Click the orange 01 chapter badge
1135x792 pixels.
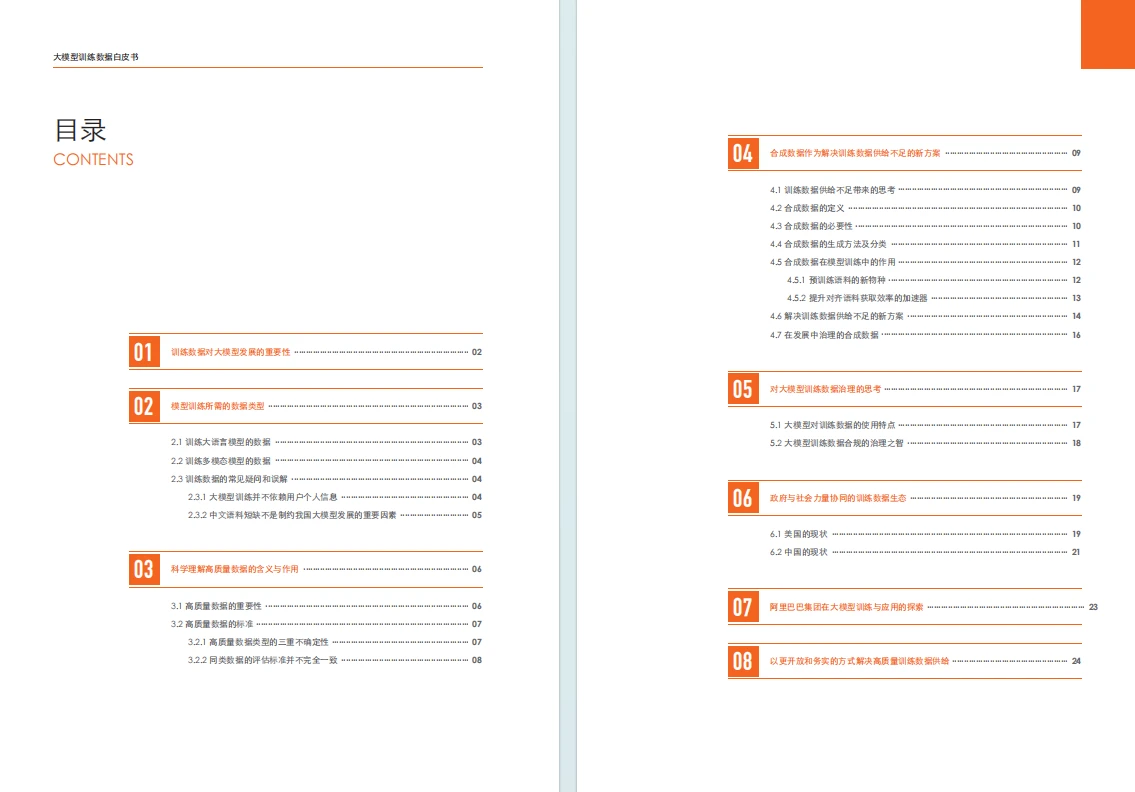click(144, 352)
